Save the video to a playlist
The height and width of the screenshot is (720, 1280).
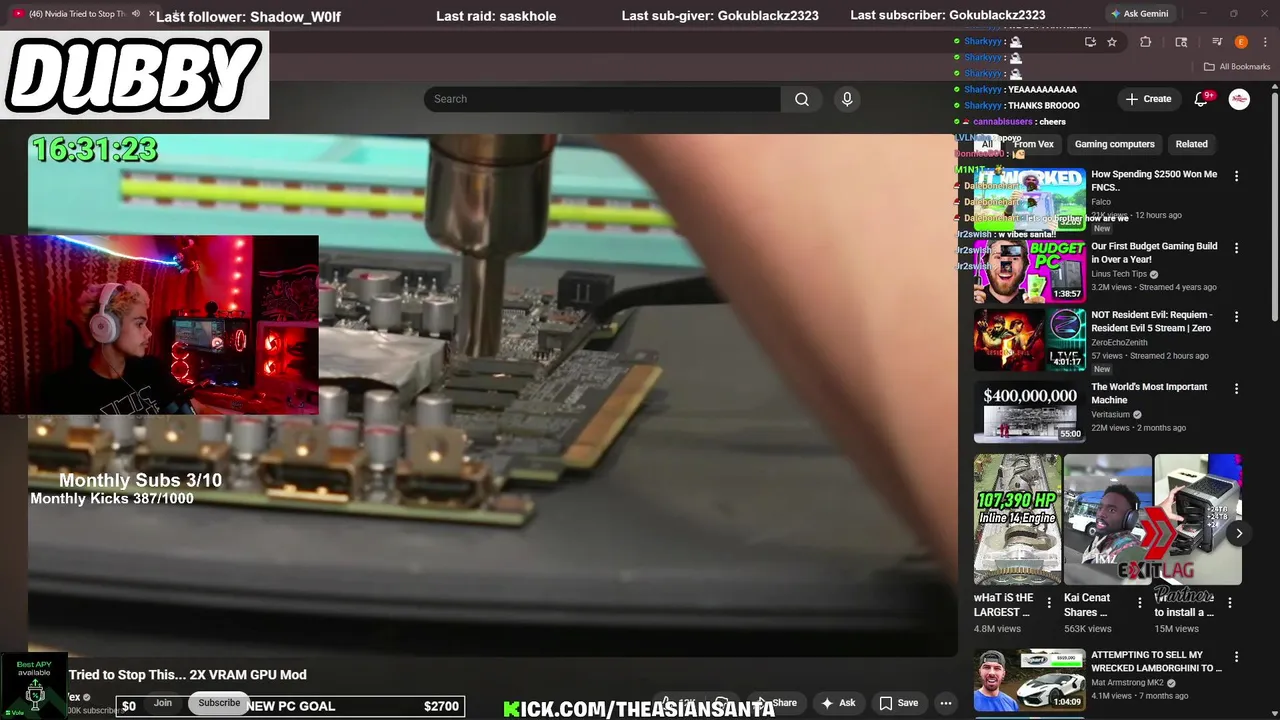(898, 703)
